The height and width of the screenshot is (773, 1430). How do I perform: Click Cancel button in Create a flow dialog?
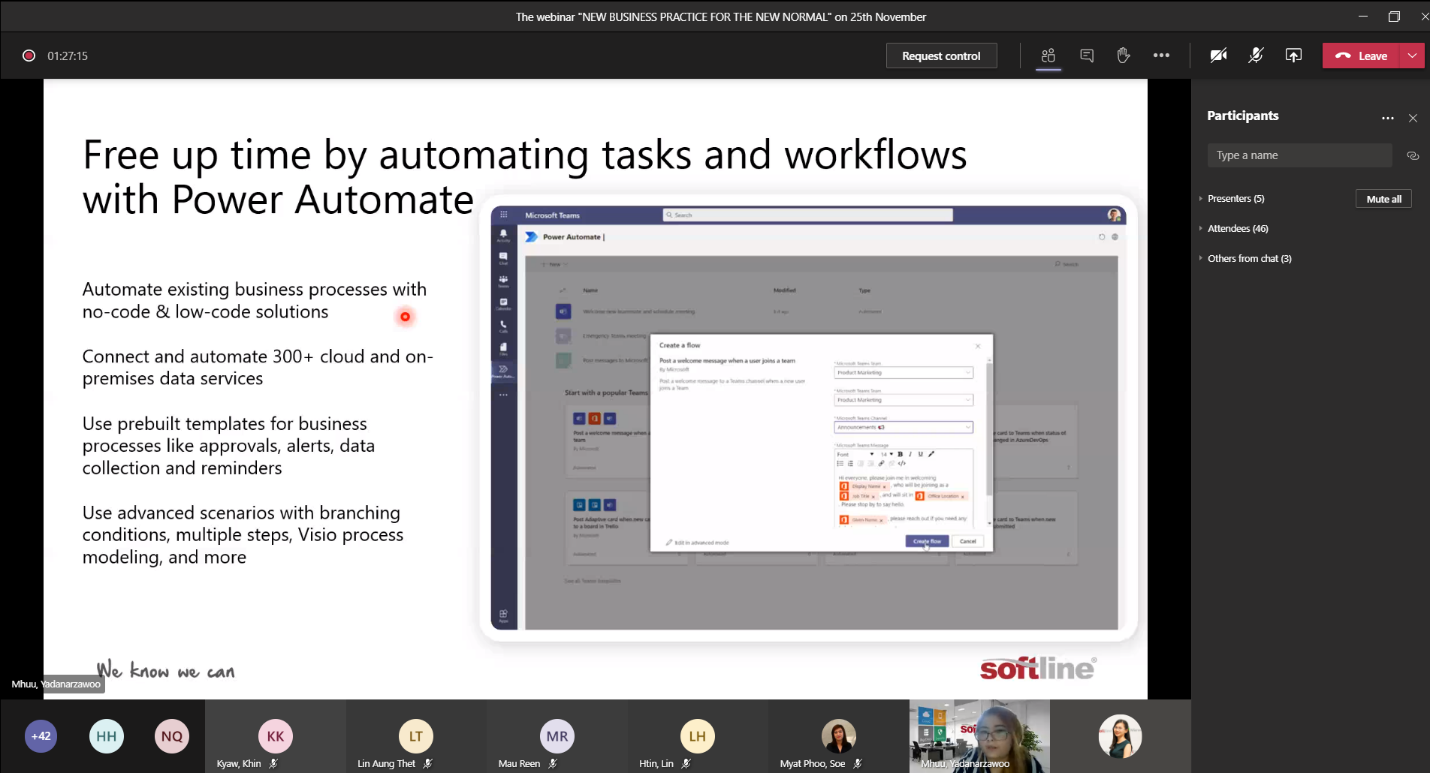[967, 541]
